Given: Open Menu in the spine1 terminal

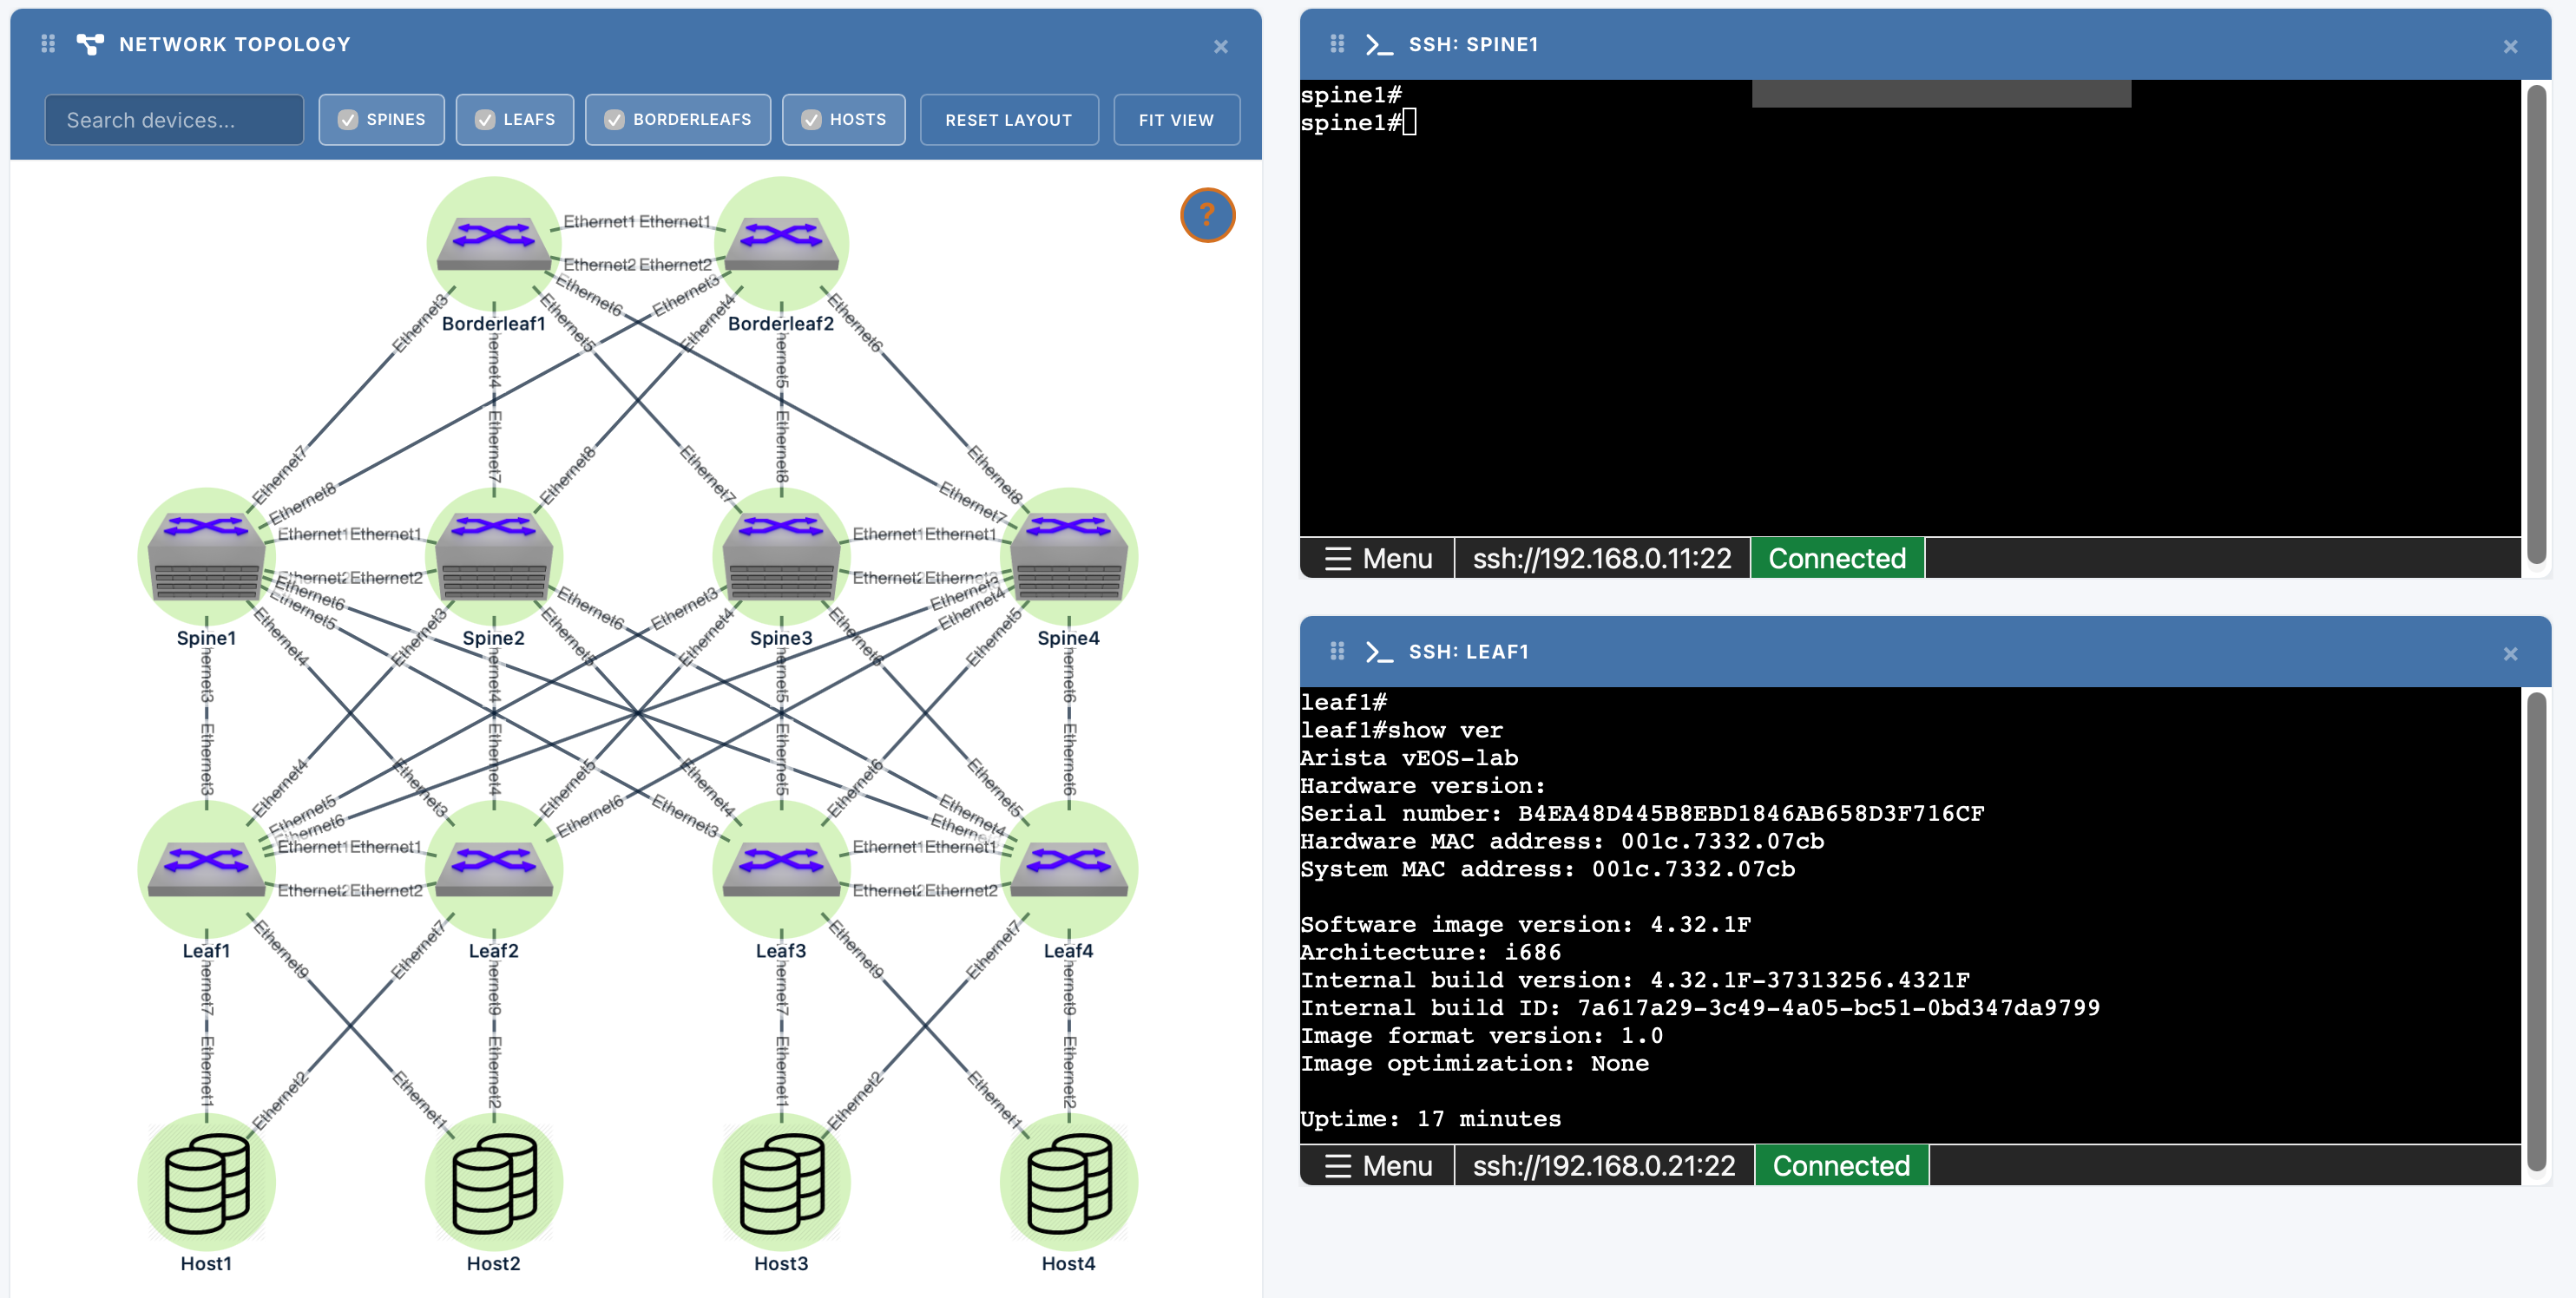Looking at the screenshot, I should click(1378, 558).
